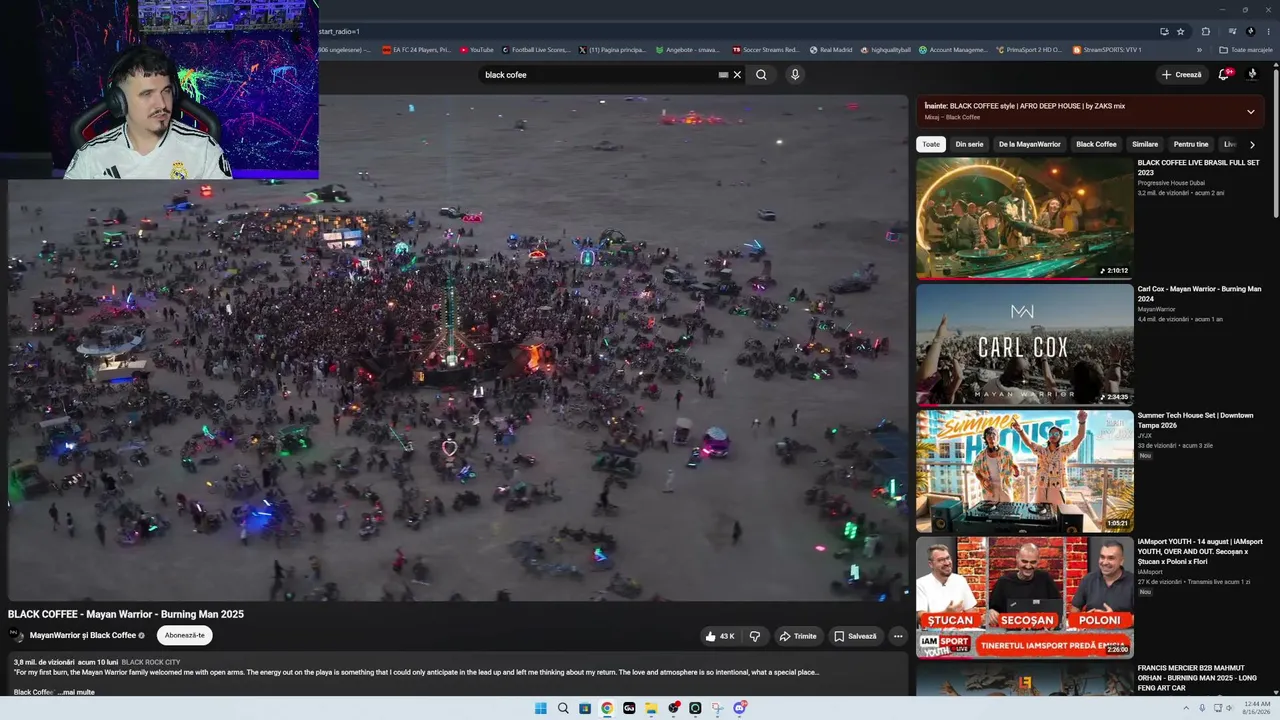Image resolution: width=1280 pixels, height=720 pixels.
Task: Open the three-dot more actions menu
Action: pos(898,636)
